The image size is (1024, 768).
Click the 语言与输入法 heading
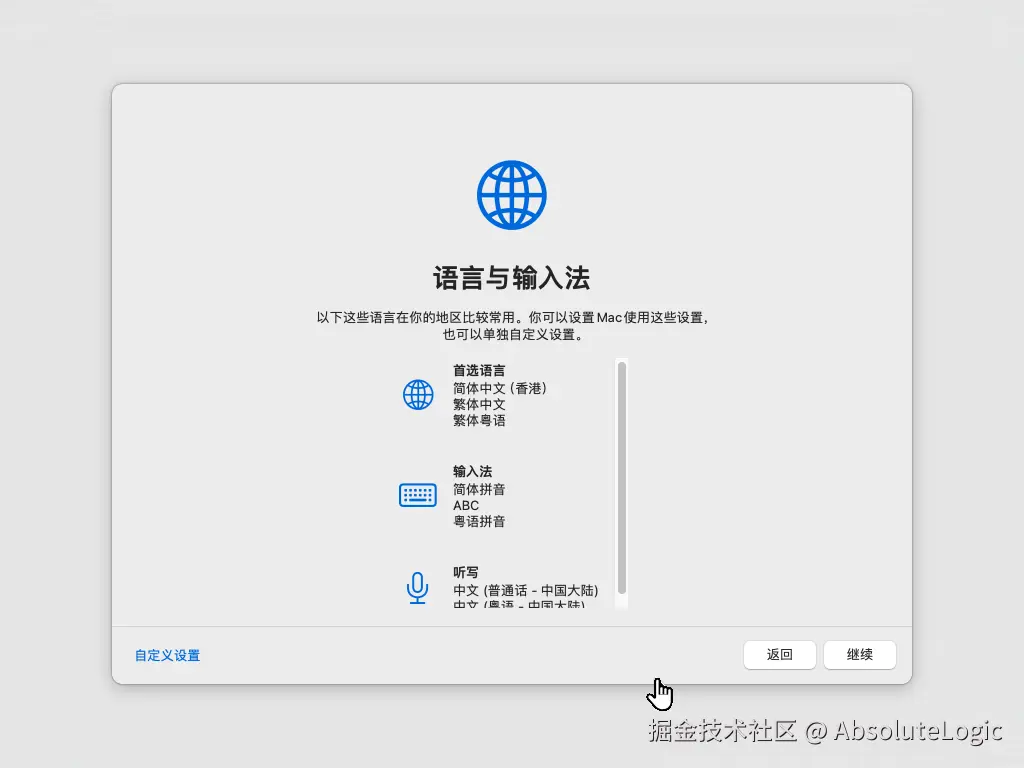pyautogui.click(x=511, y=278)
